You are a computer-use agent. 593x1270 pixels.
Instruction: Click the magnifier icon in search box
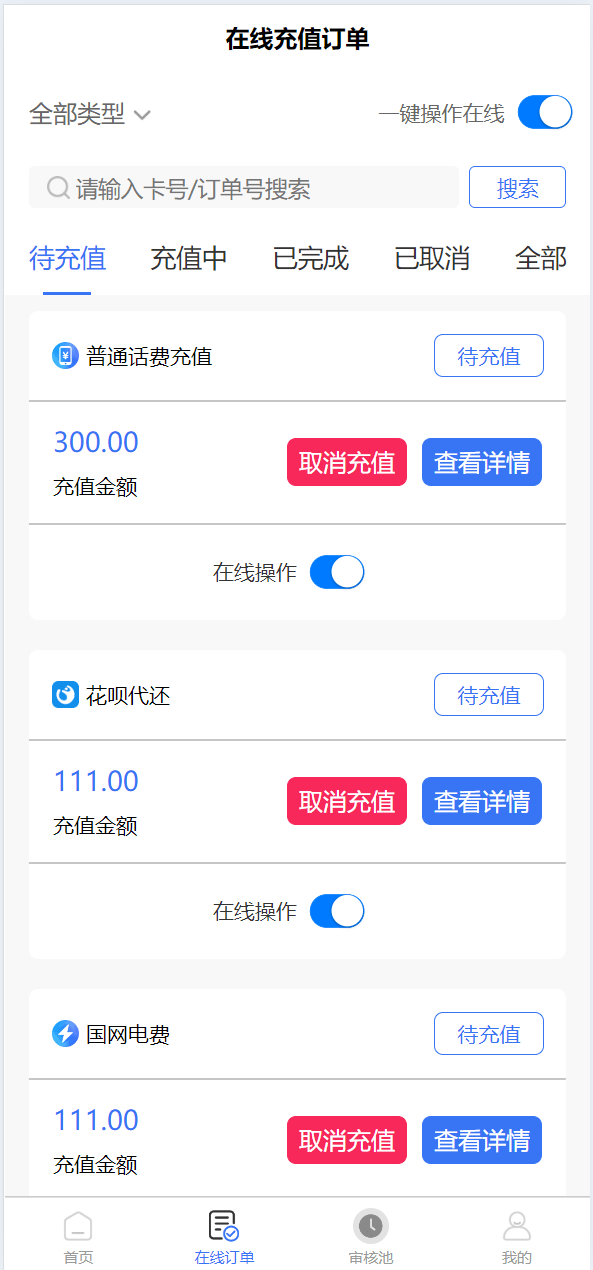coord(58,188)
